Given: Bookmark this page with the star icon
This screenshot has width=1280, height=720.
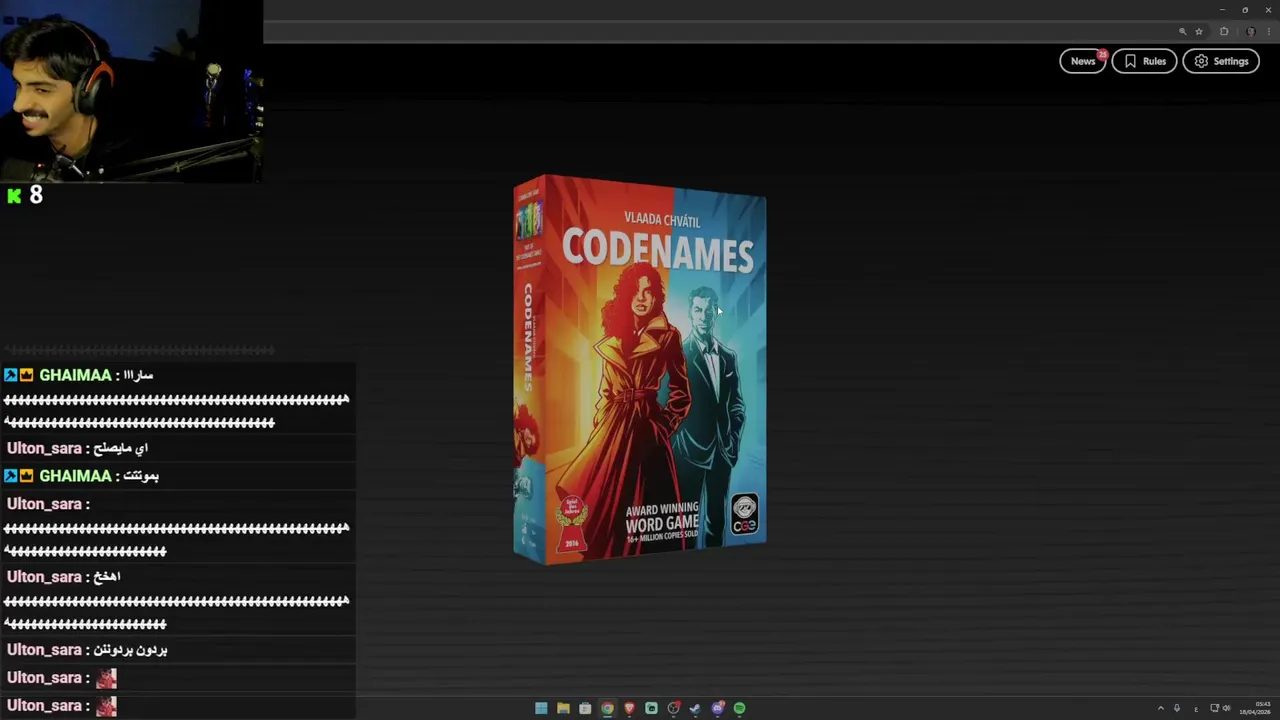Looking at the screenshot, I should click(1199, 31).
